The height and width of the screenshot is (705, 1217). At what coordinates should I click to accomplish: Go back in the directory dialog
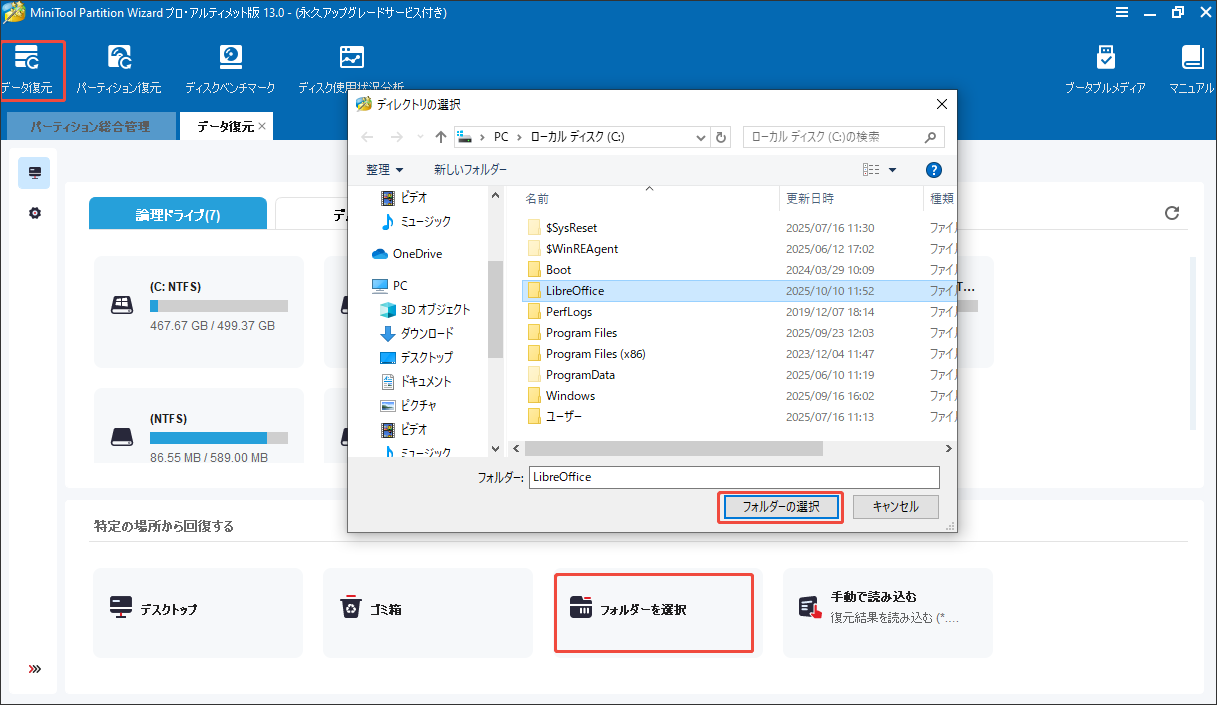pos(367,137)
